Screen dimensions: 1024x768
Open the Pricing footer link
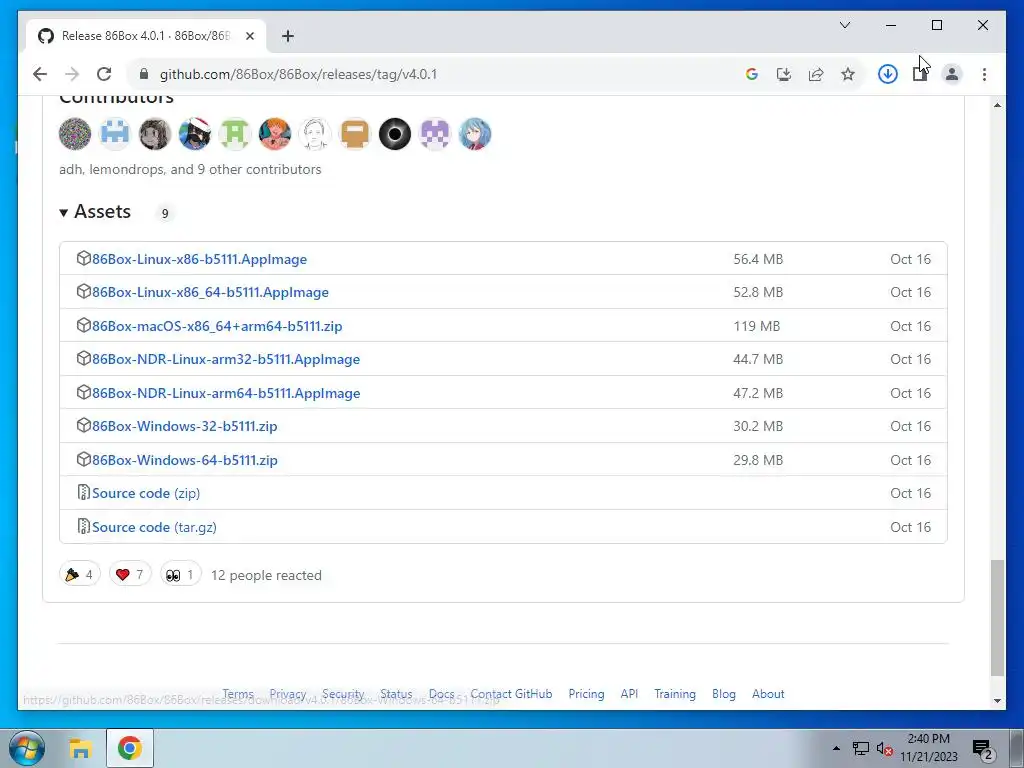pos(586,694)
